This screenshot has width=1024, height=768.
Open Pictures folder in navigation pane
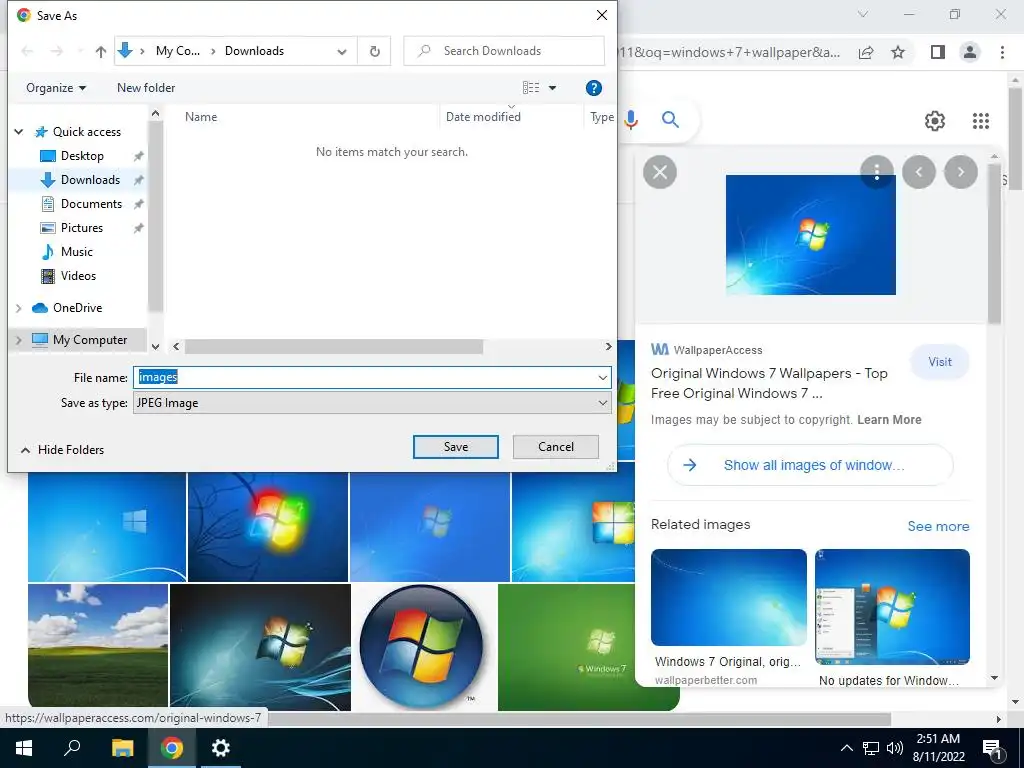click(x=82, y=228)
